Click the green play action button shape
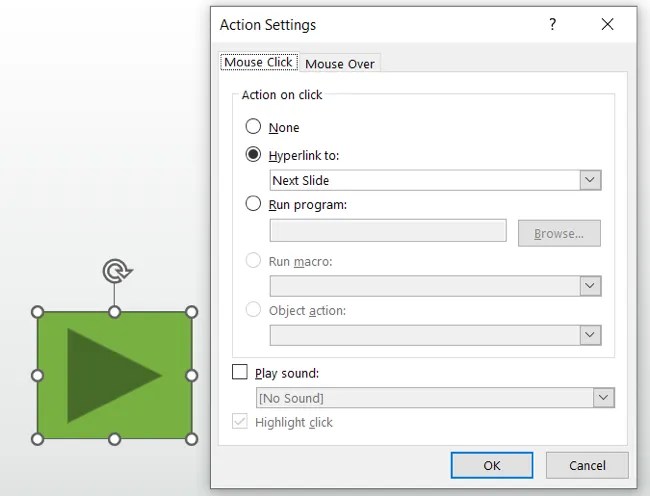This screenshot has height=496, width=650. [x=114, y=375]
